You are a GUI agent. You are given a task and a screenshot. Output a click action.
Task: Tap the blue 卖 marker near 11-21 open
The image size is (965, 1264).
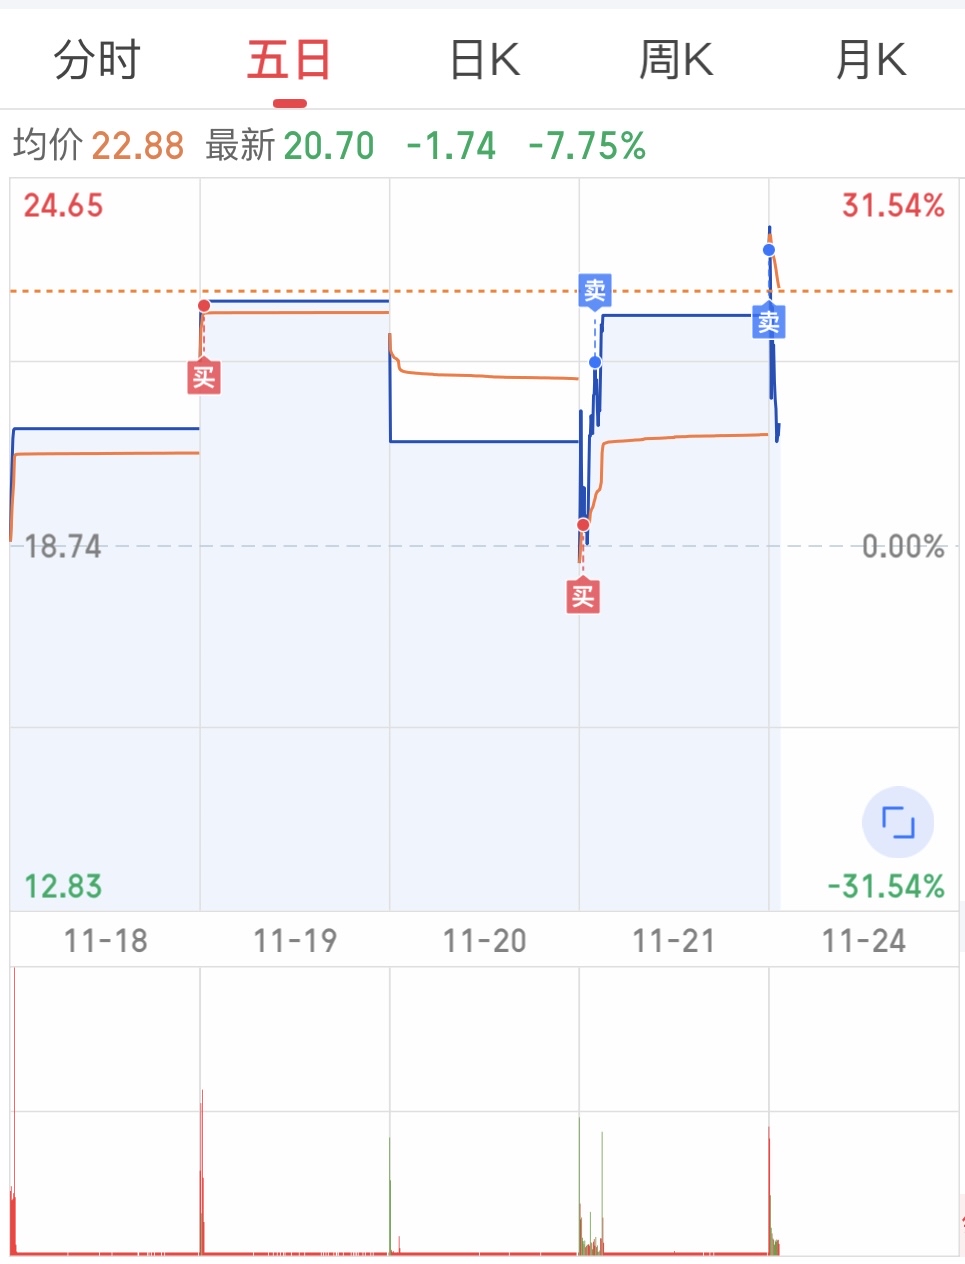click(x=595, y=291)
